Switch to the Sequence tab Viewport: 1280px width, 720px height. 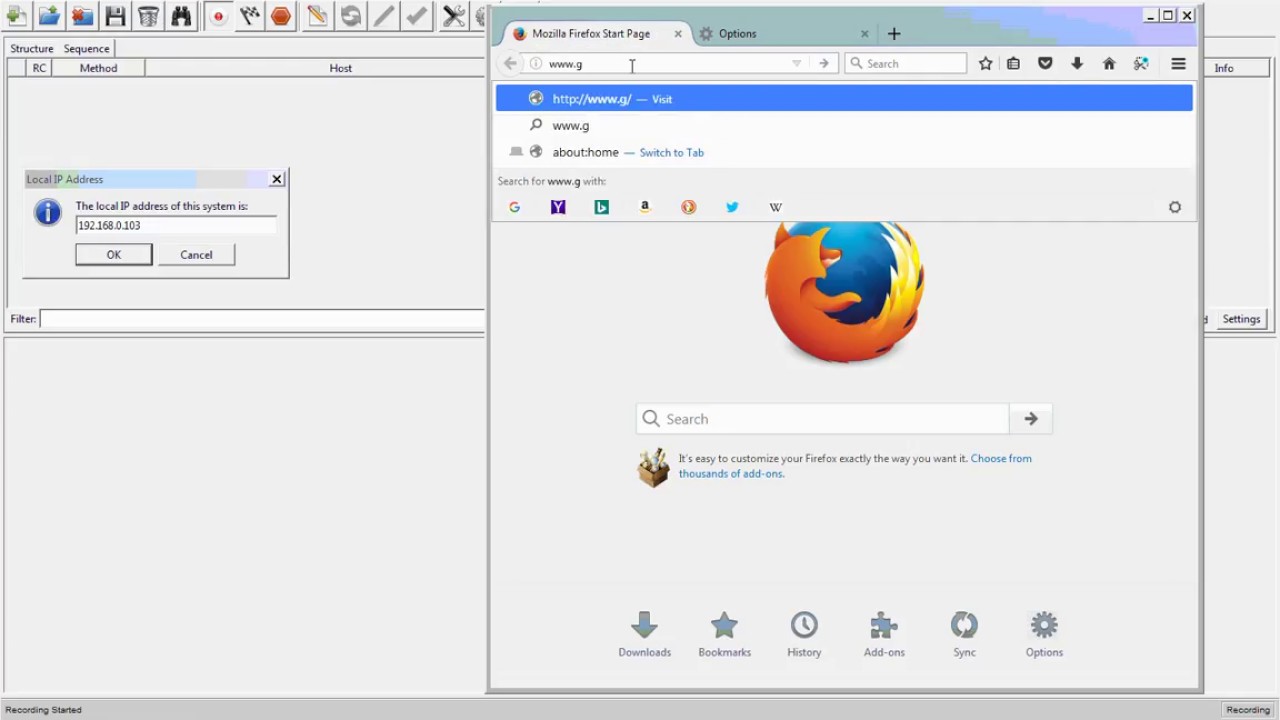tap(87, 48)
